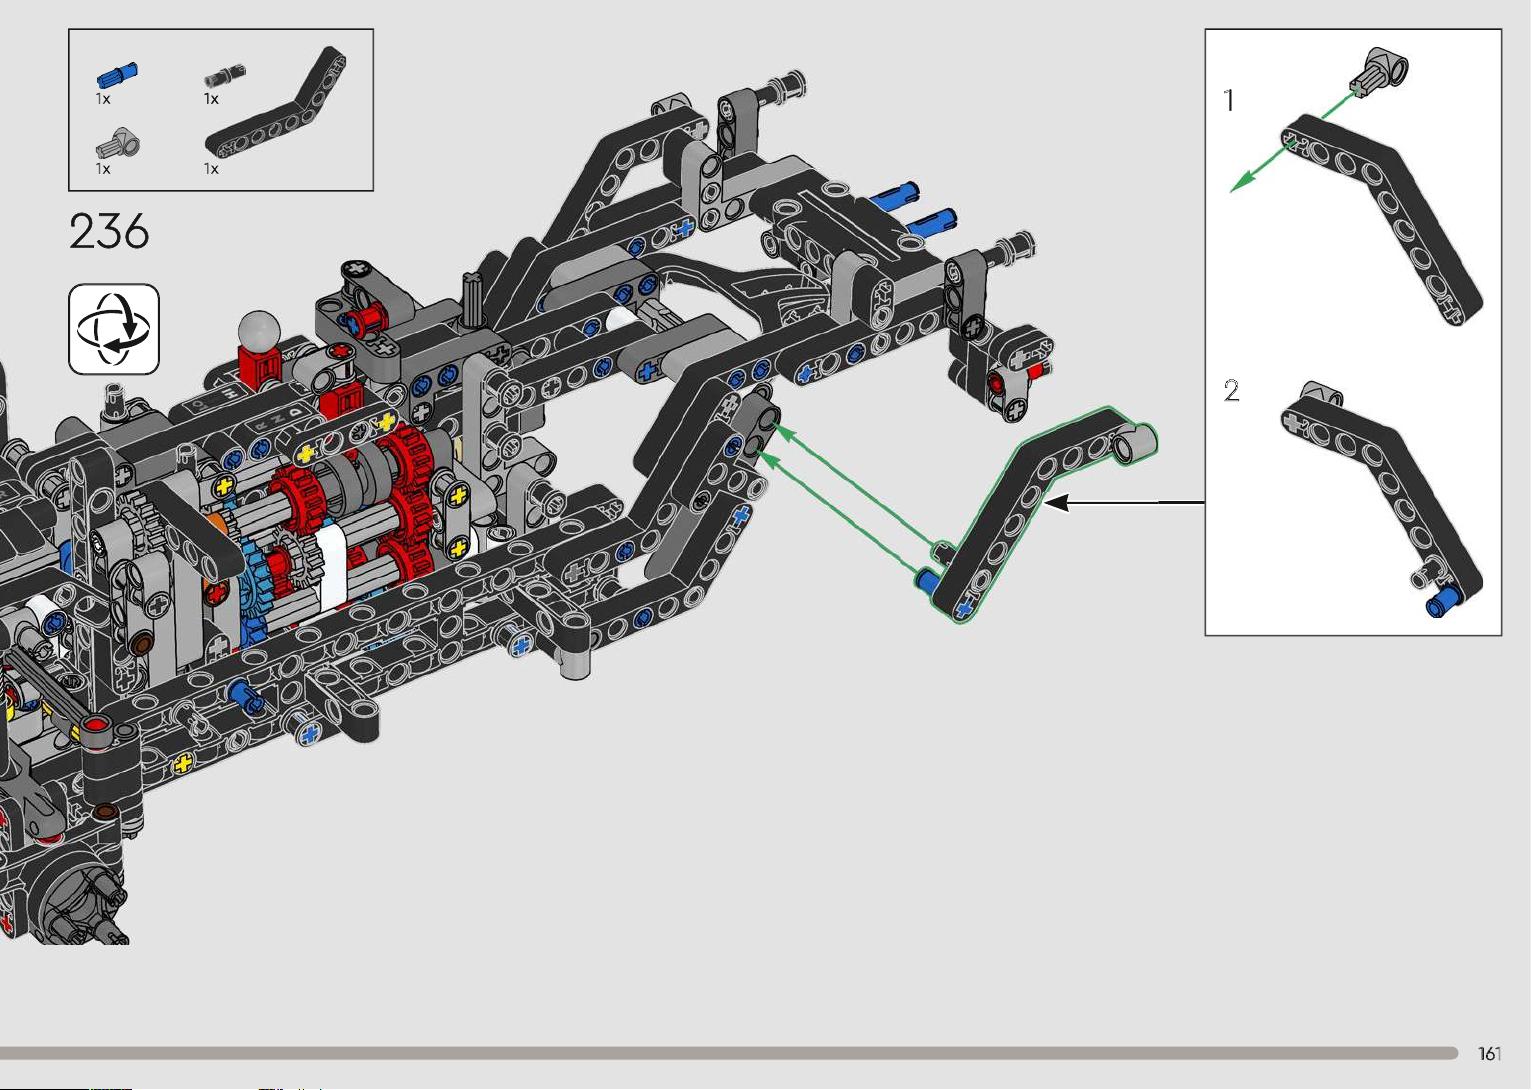Click sub-step 2 liftarm illustration

[1382, 500]
